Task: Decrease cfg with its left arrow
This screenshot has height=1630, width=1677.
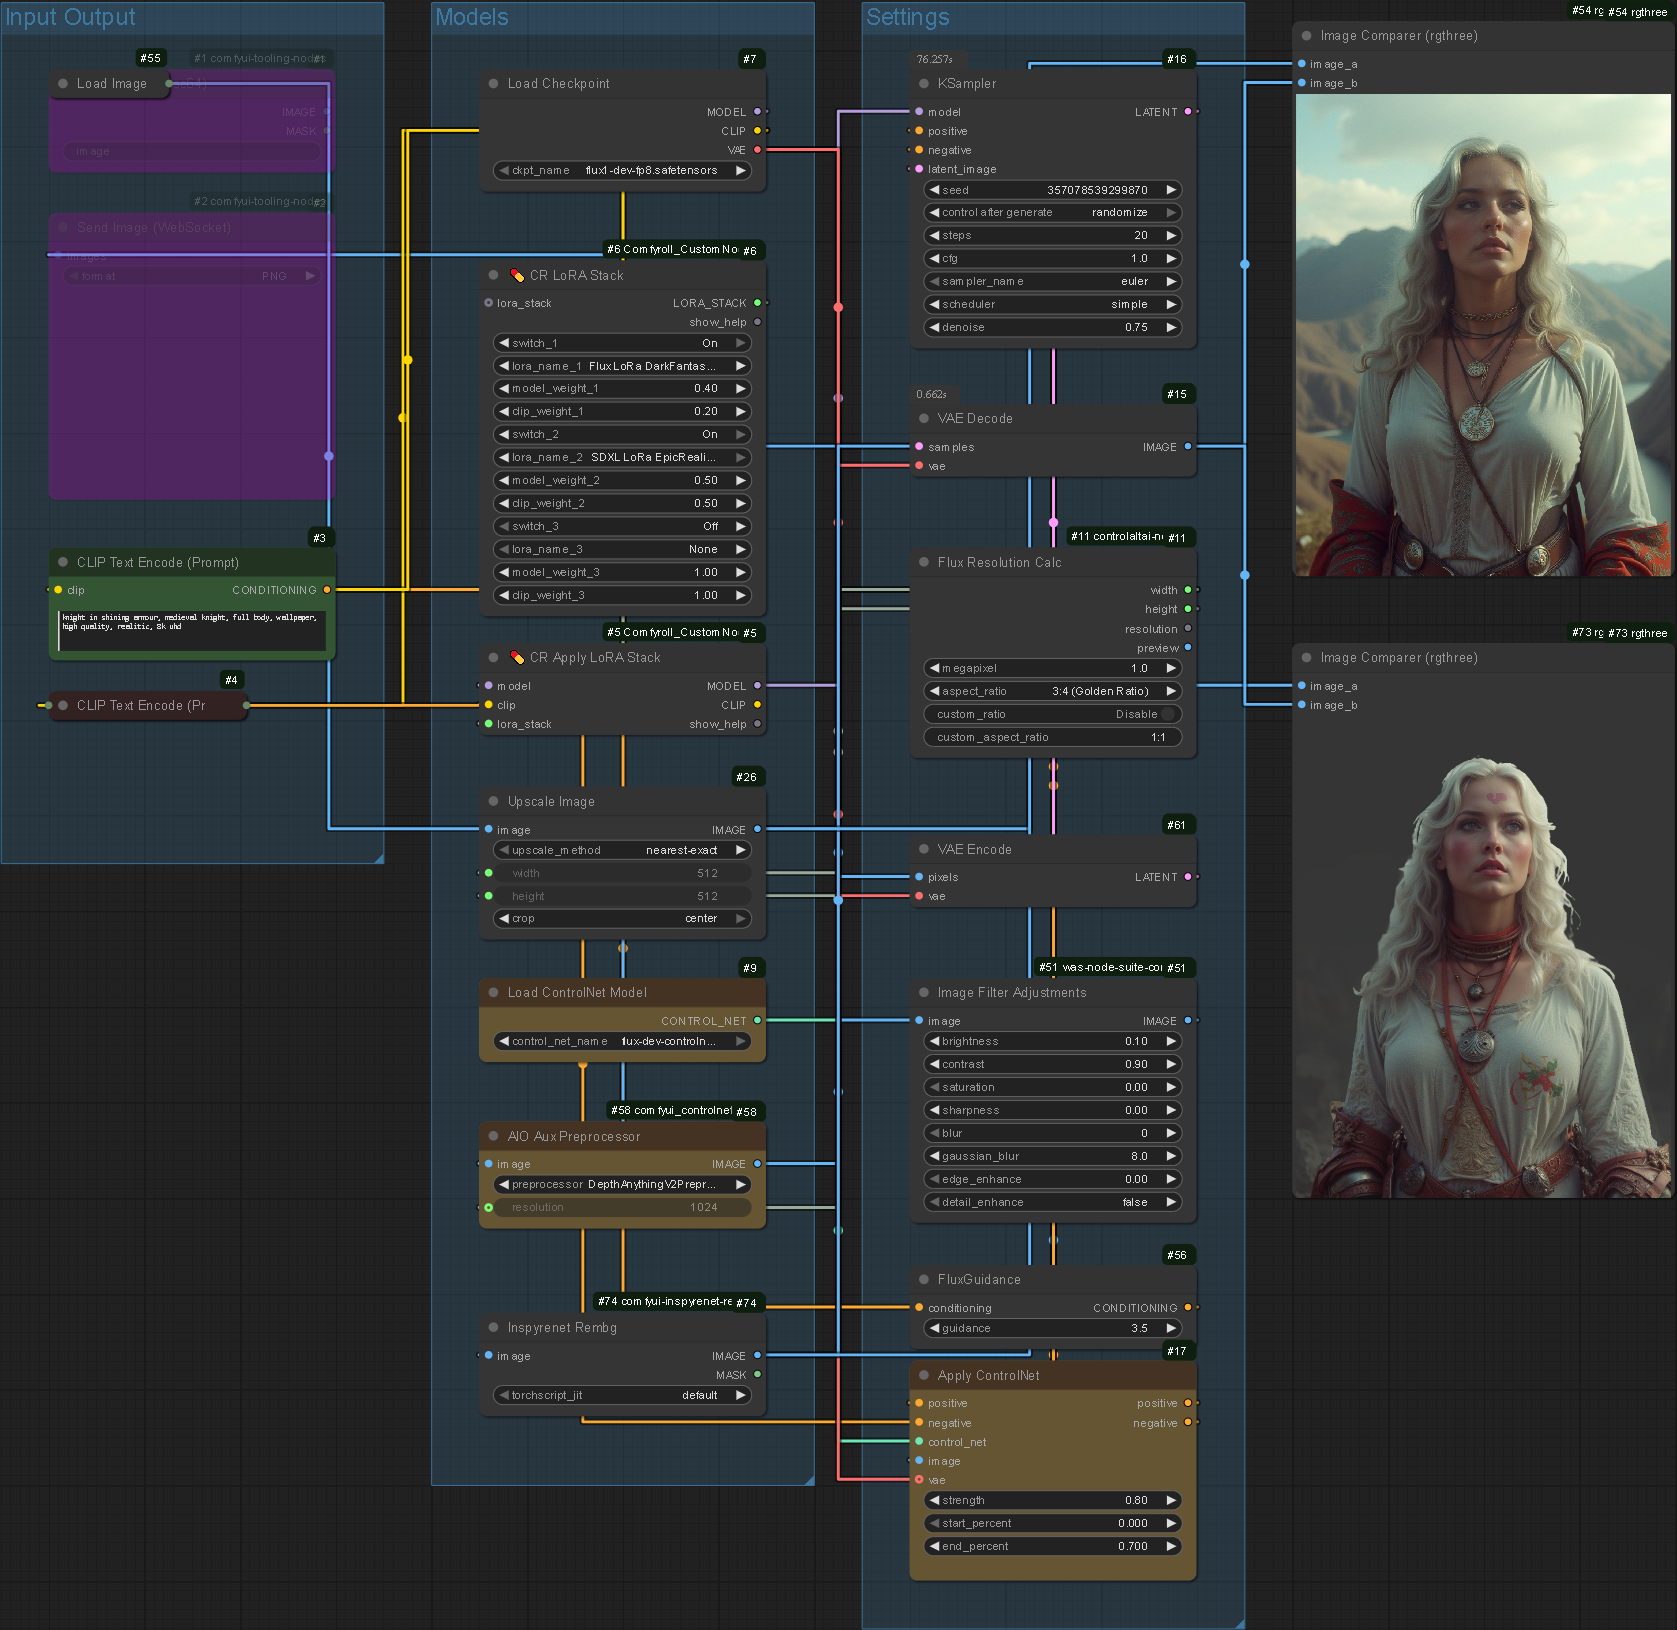Action: (934, 259)
